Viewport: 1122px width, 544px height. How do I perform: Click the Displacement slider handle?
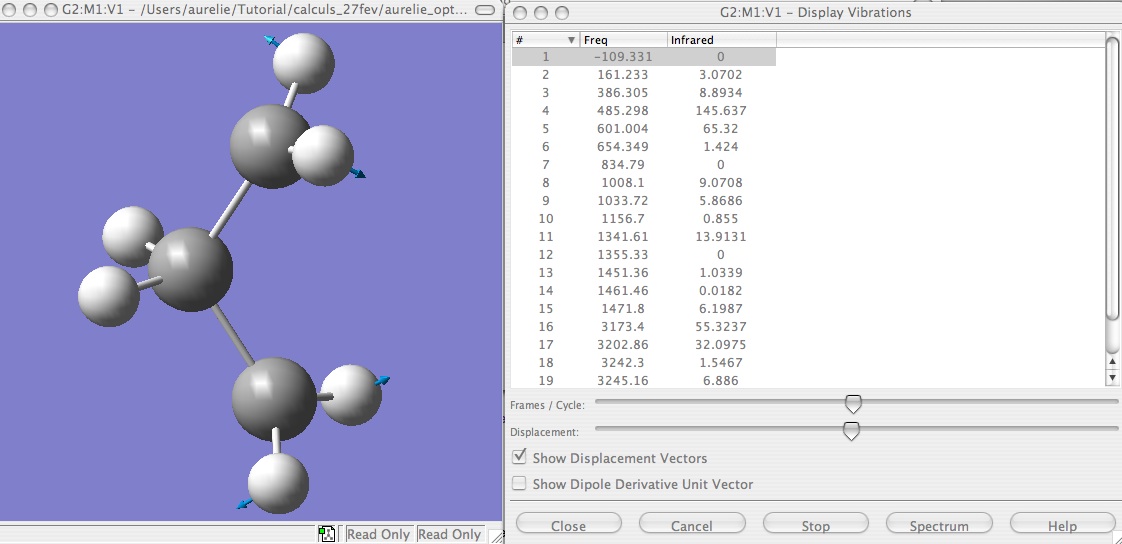851,431
